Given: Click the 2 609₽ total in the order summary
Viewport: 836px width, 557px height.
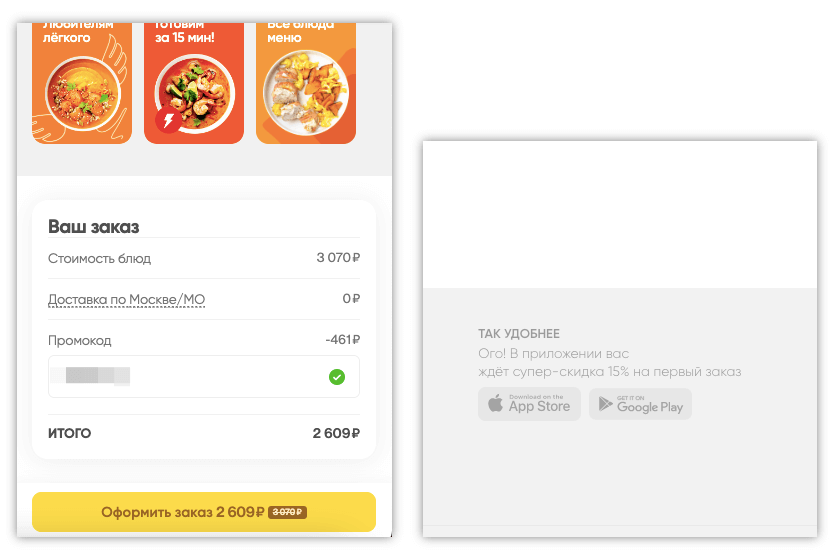Looking at the screenshot, I should (335, 434).
